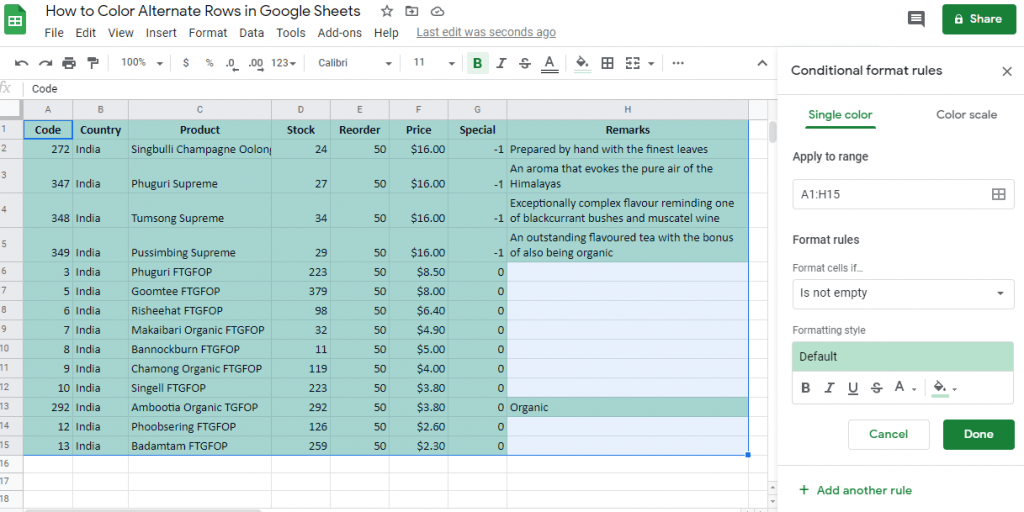The width and height of the screenshot is (1024, 512).
Task: Open the borders tool
Action: [607, 63]
